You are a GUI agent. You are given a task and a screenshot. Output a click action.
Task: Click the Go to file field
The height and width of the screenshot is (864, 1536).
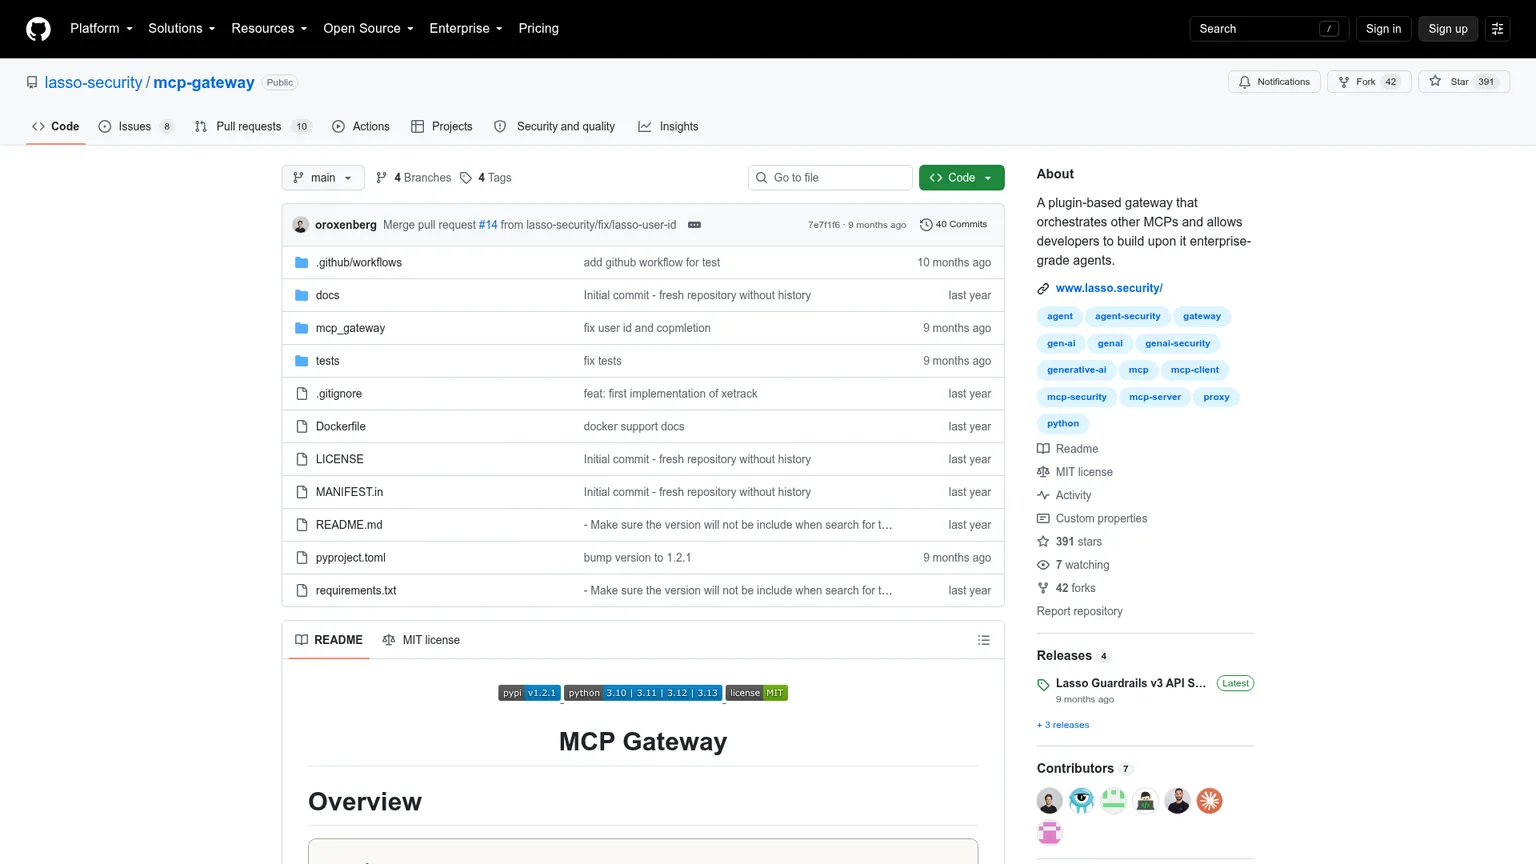click(x=830, y=178)
